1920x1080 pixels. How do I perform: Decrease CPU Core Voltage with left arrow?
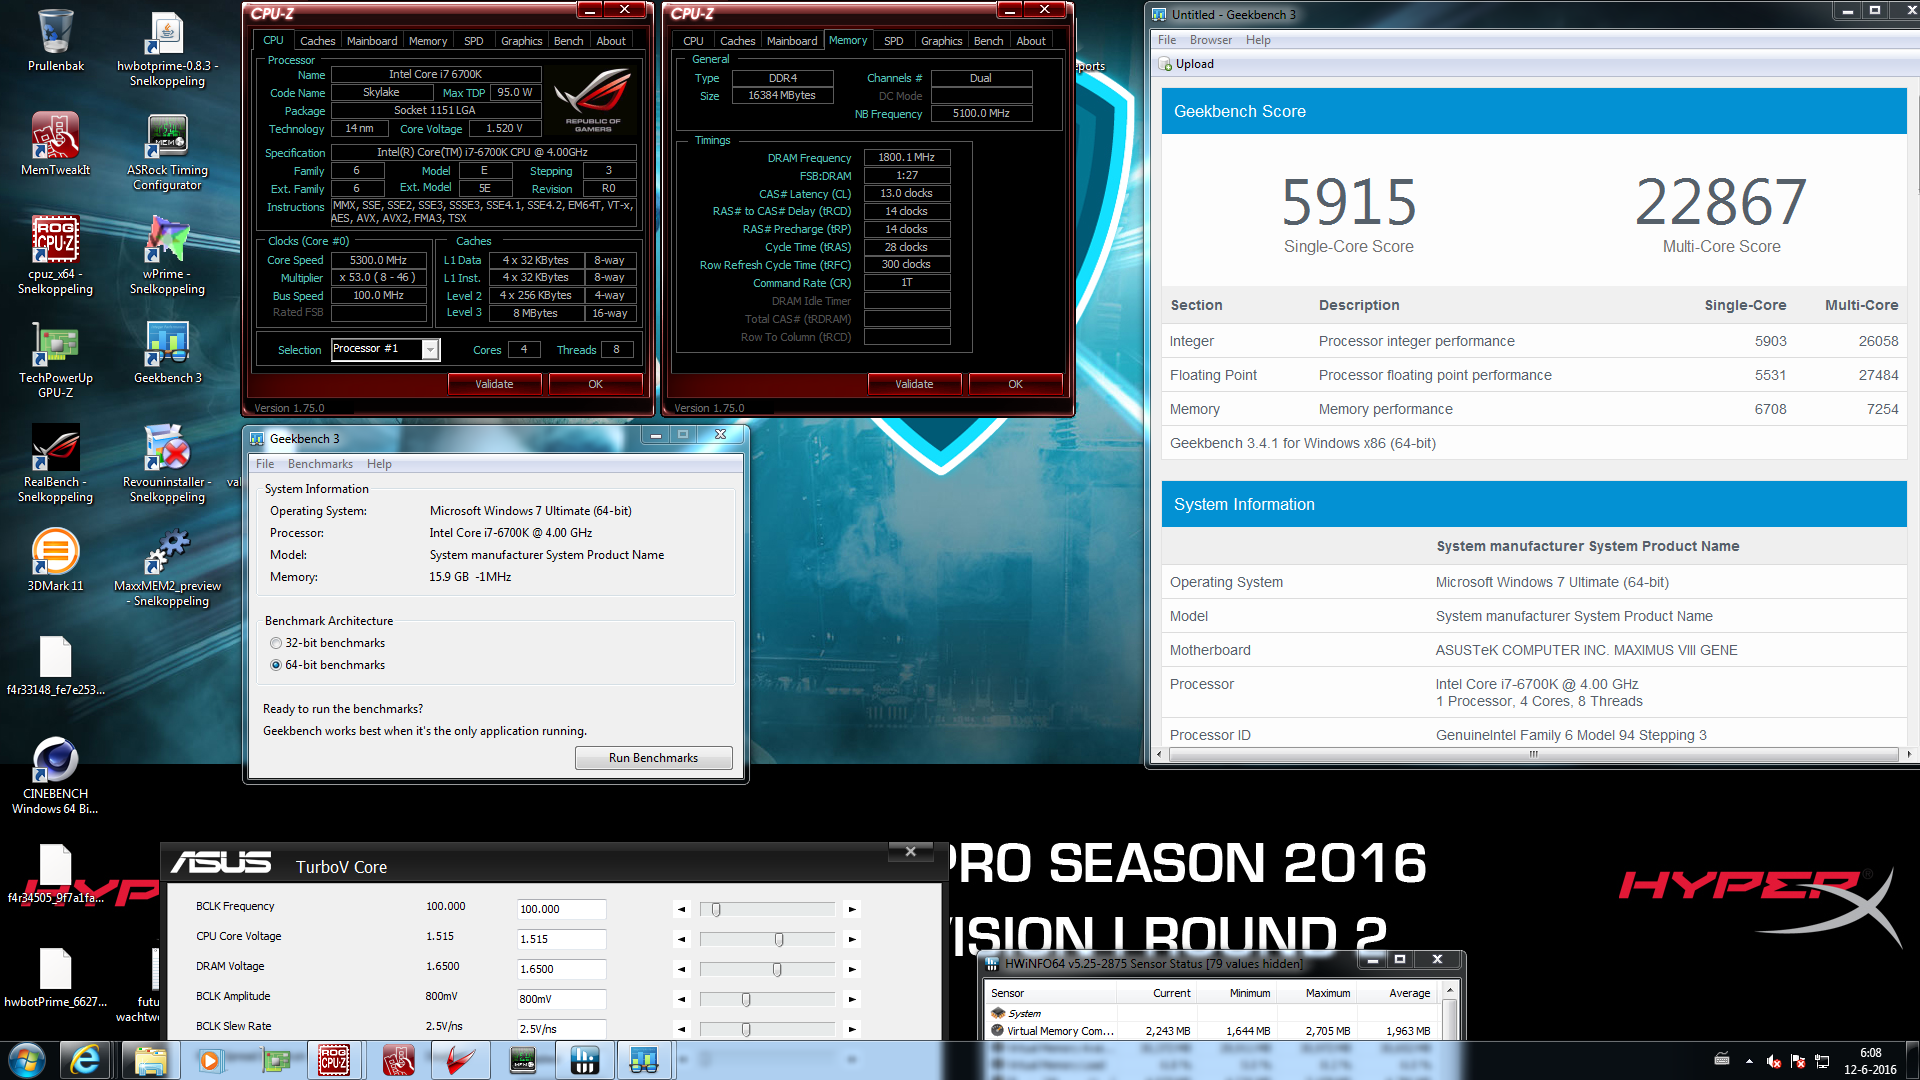click(x=682, y=940)
